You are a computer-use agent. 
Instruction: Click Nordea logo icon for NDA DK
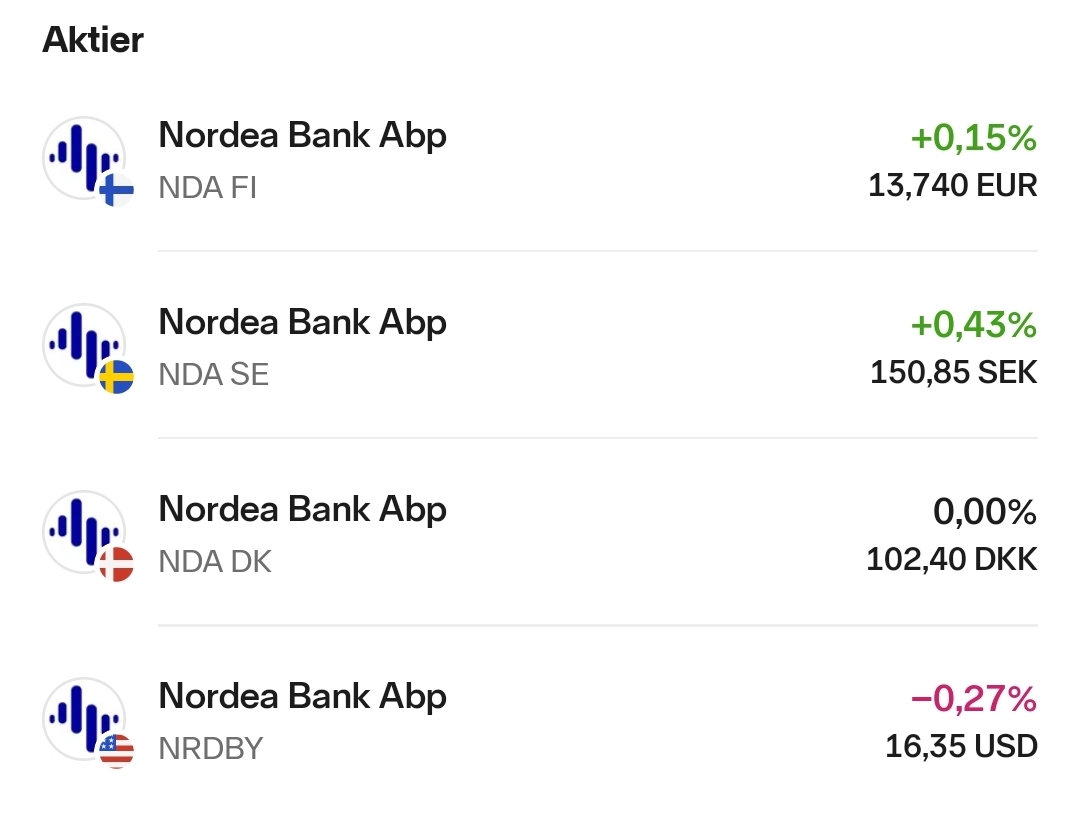82,530
